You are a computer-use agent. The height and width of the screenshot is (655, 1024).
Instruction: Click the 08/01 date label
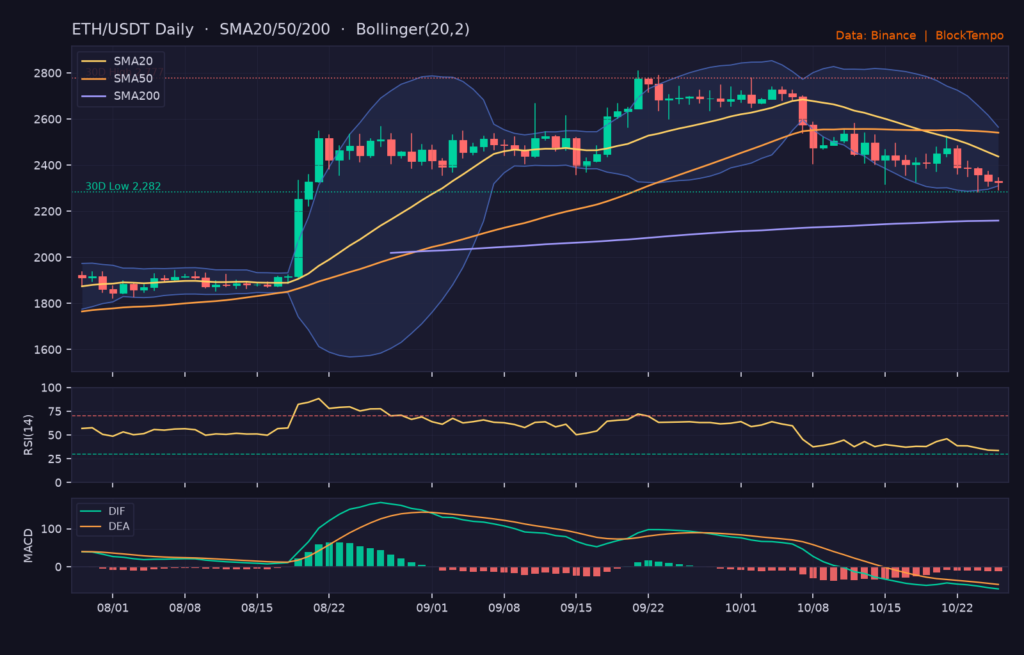112,608
